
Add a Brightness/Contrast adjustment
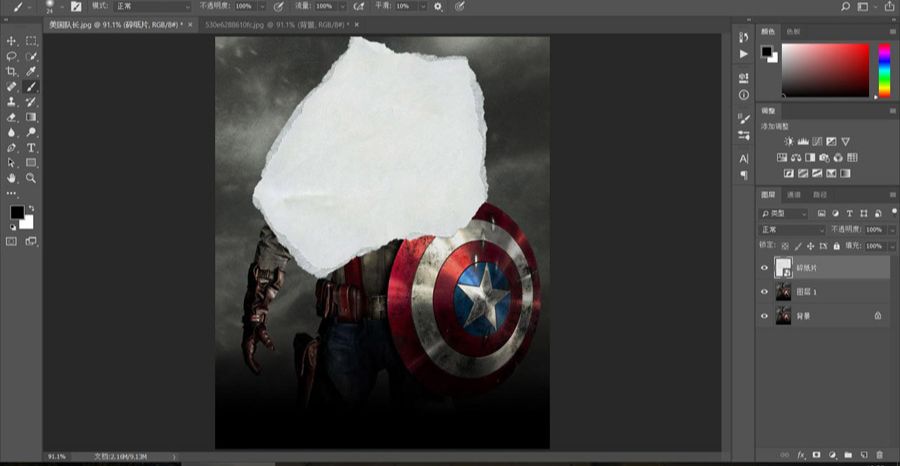point(789,141)
